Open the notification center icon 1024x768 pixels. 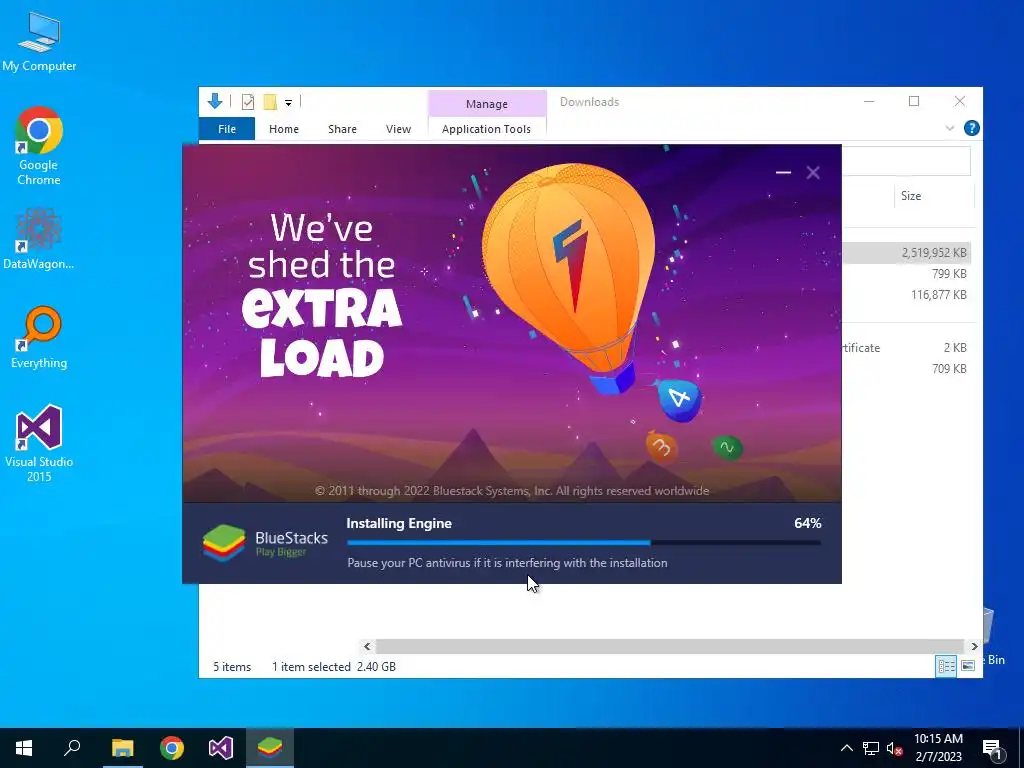pyautogui.click(x=992, y=748)
